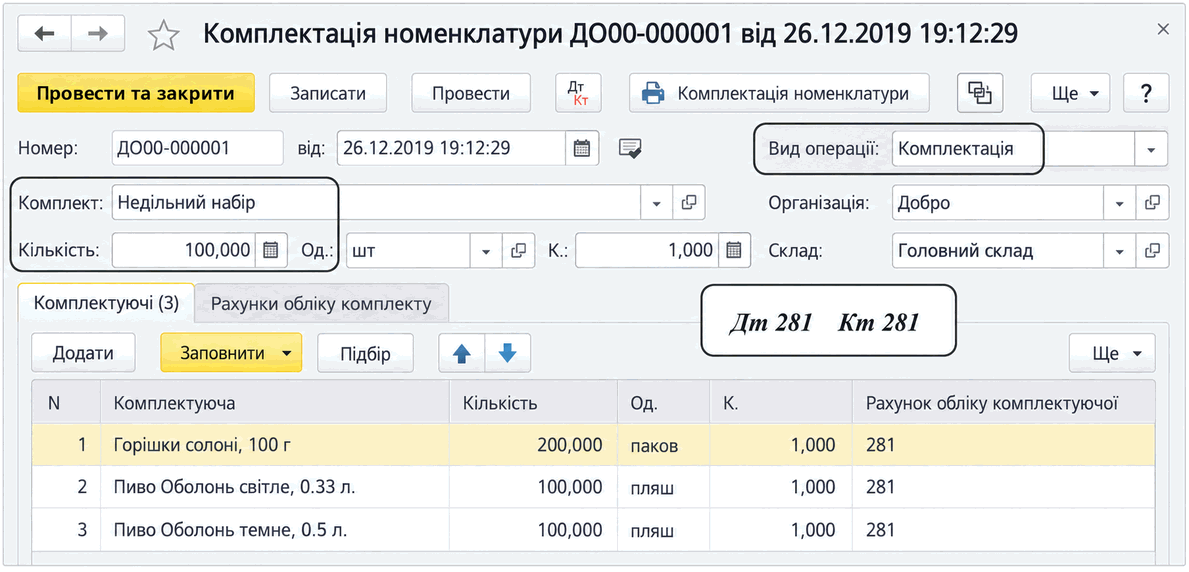Sort by Комплектуюча column header
The image size is (1189, 572).
coord(275,403)
